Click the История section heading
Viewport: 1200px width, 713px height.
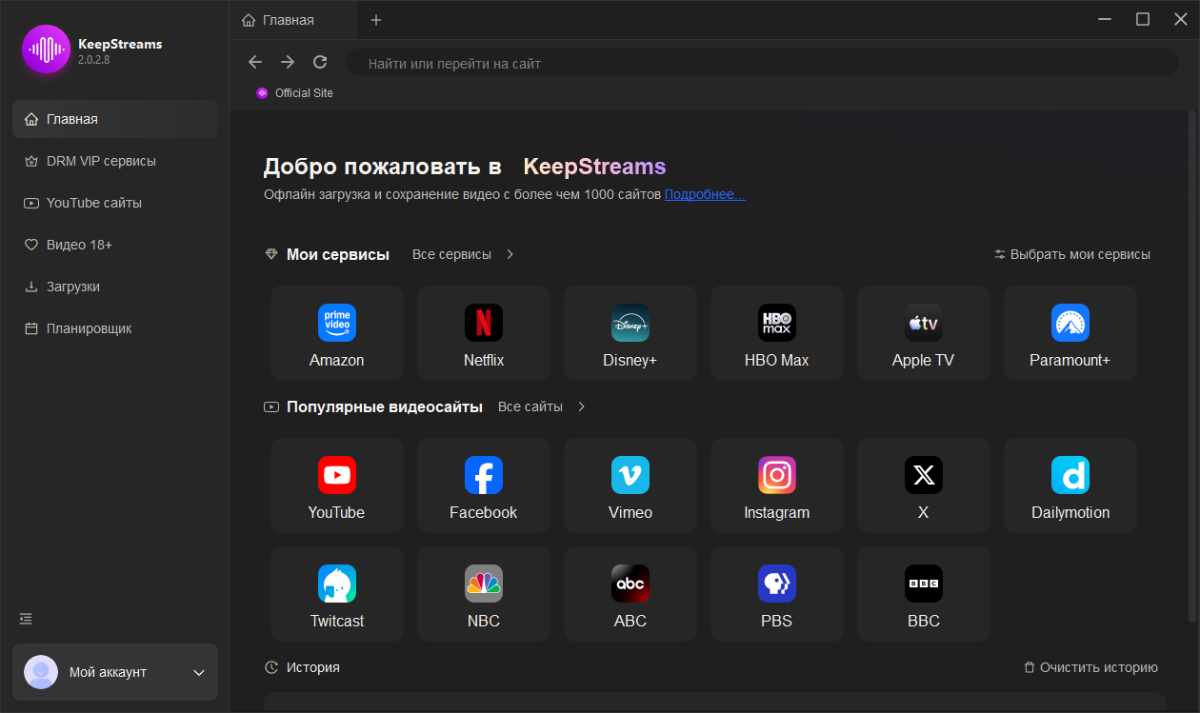[313, 667]
